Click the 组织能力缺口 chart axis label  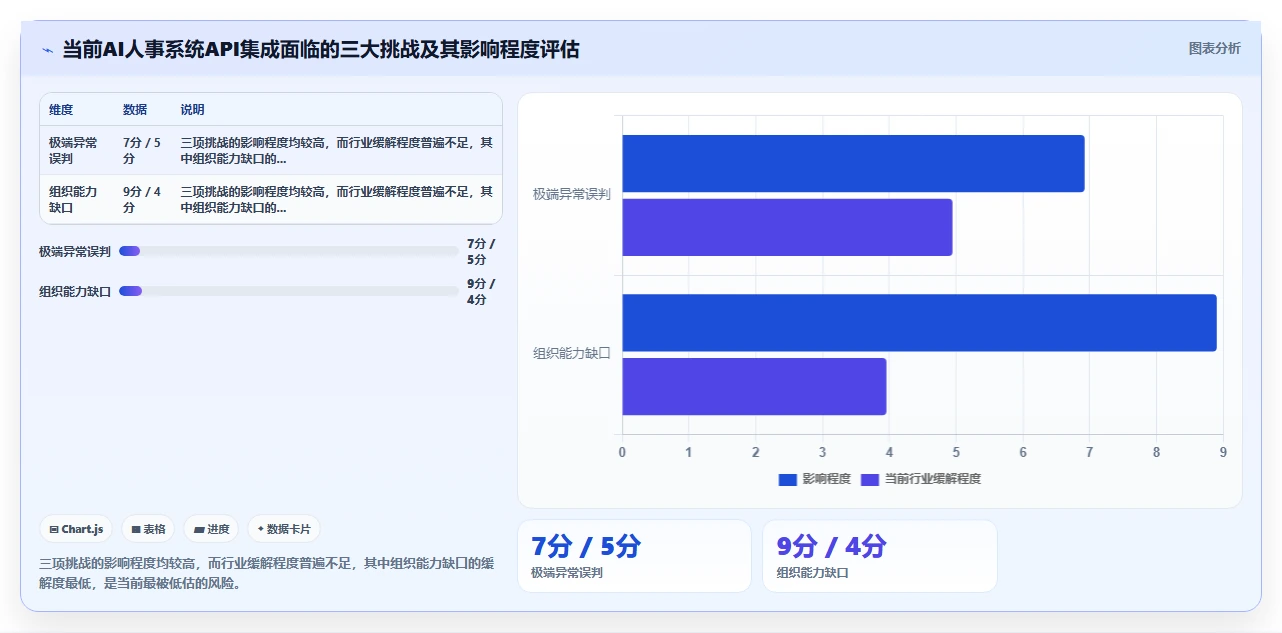[572, 354]
